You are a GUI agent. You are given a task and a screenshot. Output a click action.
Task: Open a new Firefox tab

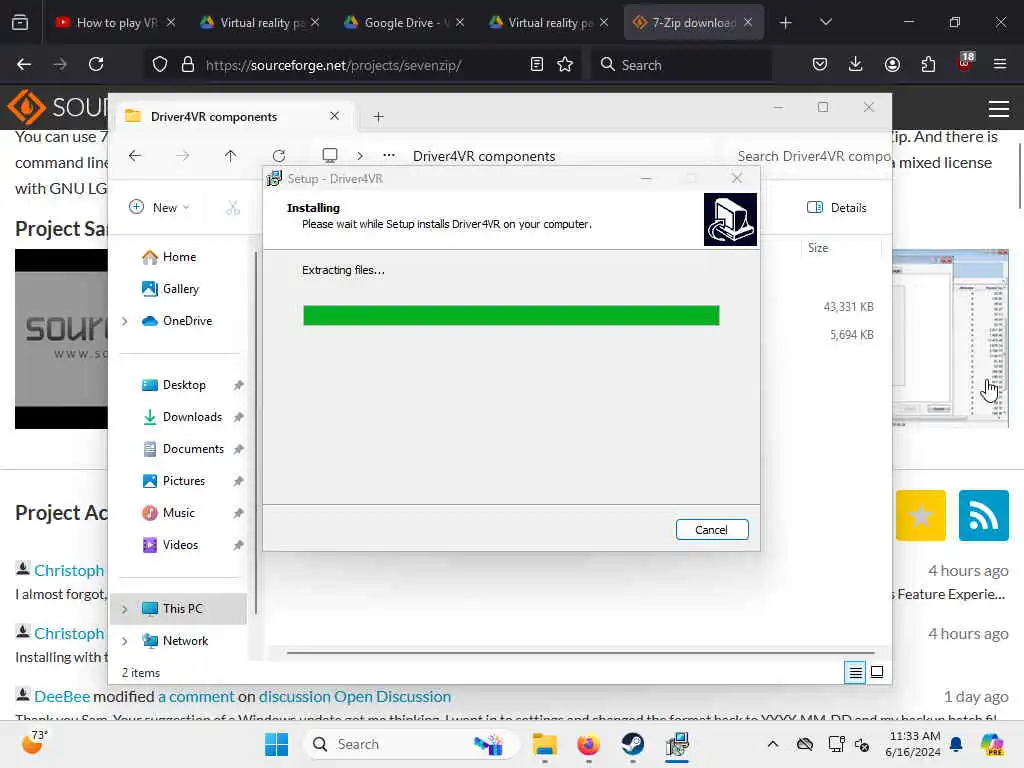(786, 23)
